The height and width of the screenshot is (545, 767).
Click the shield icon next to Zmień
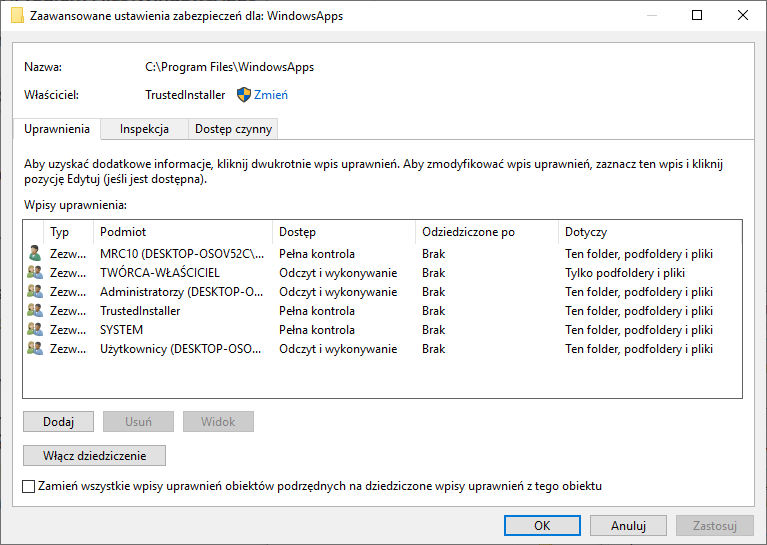[244, 94]
